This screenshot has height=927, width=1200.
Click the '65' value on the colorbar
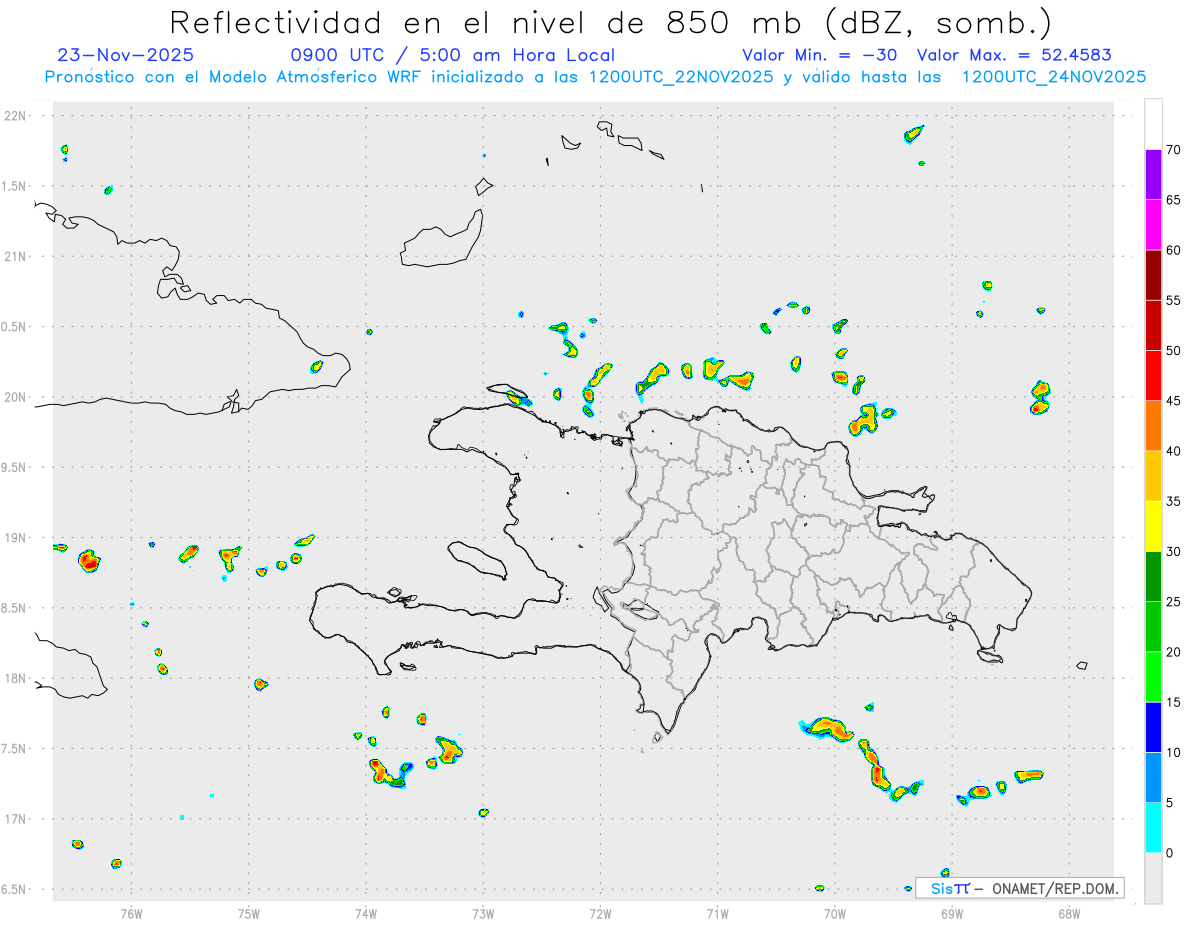(1175, 199)
